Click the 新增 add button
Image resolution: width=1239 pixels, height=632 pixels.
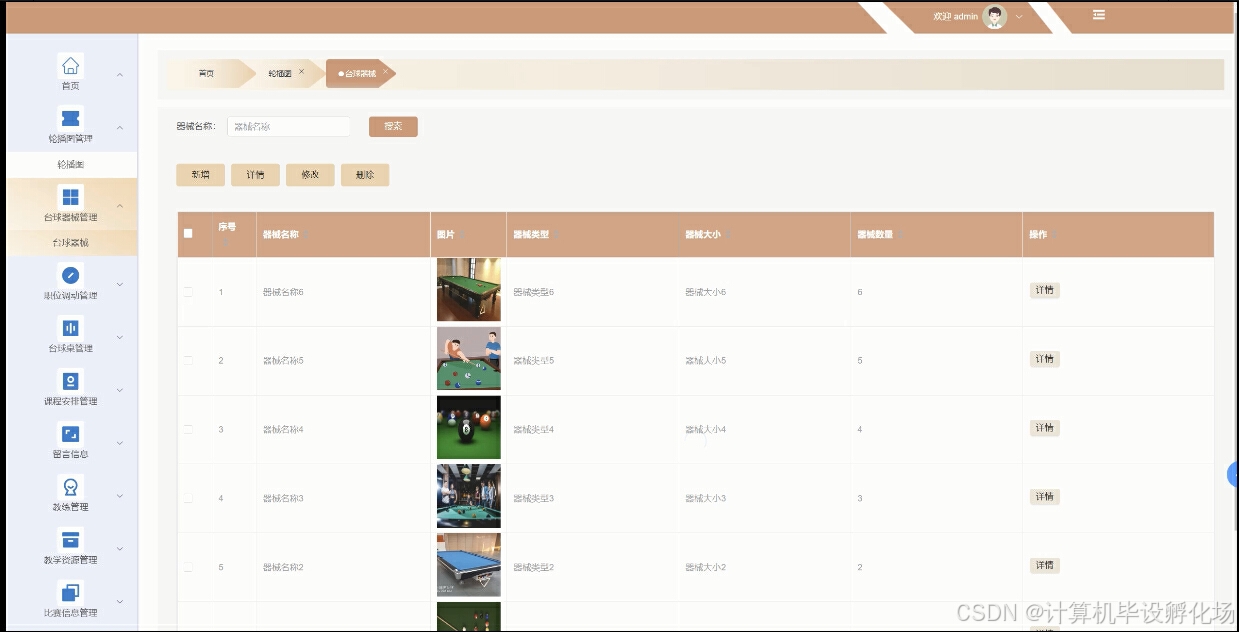pyautogui.click(x=200, y=175)
